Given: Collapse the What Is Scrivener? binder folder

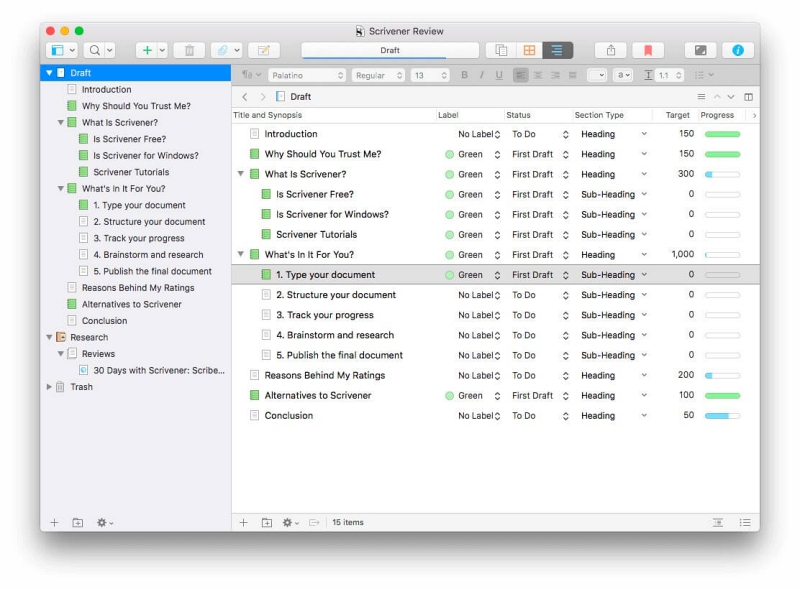Looking at the screenshot, I should pos(60,123).
